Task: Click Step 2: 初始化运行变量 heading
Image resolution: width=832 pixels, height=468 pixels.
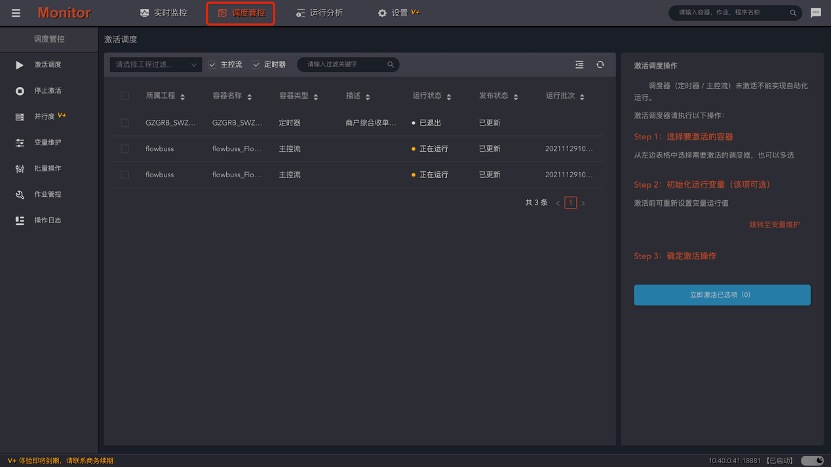Action: coord(702,185)
